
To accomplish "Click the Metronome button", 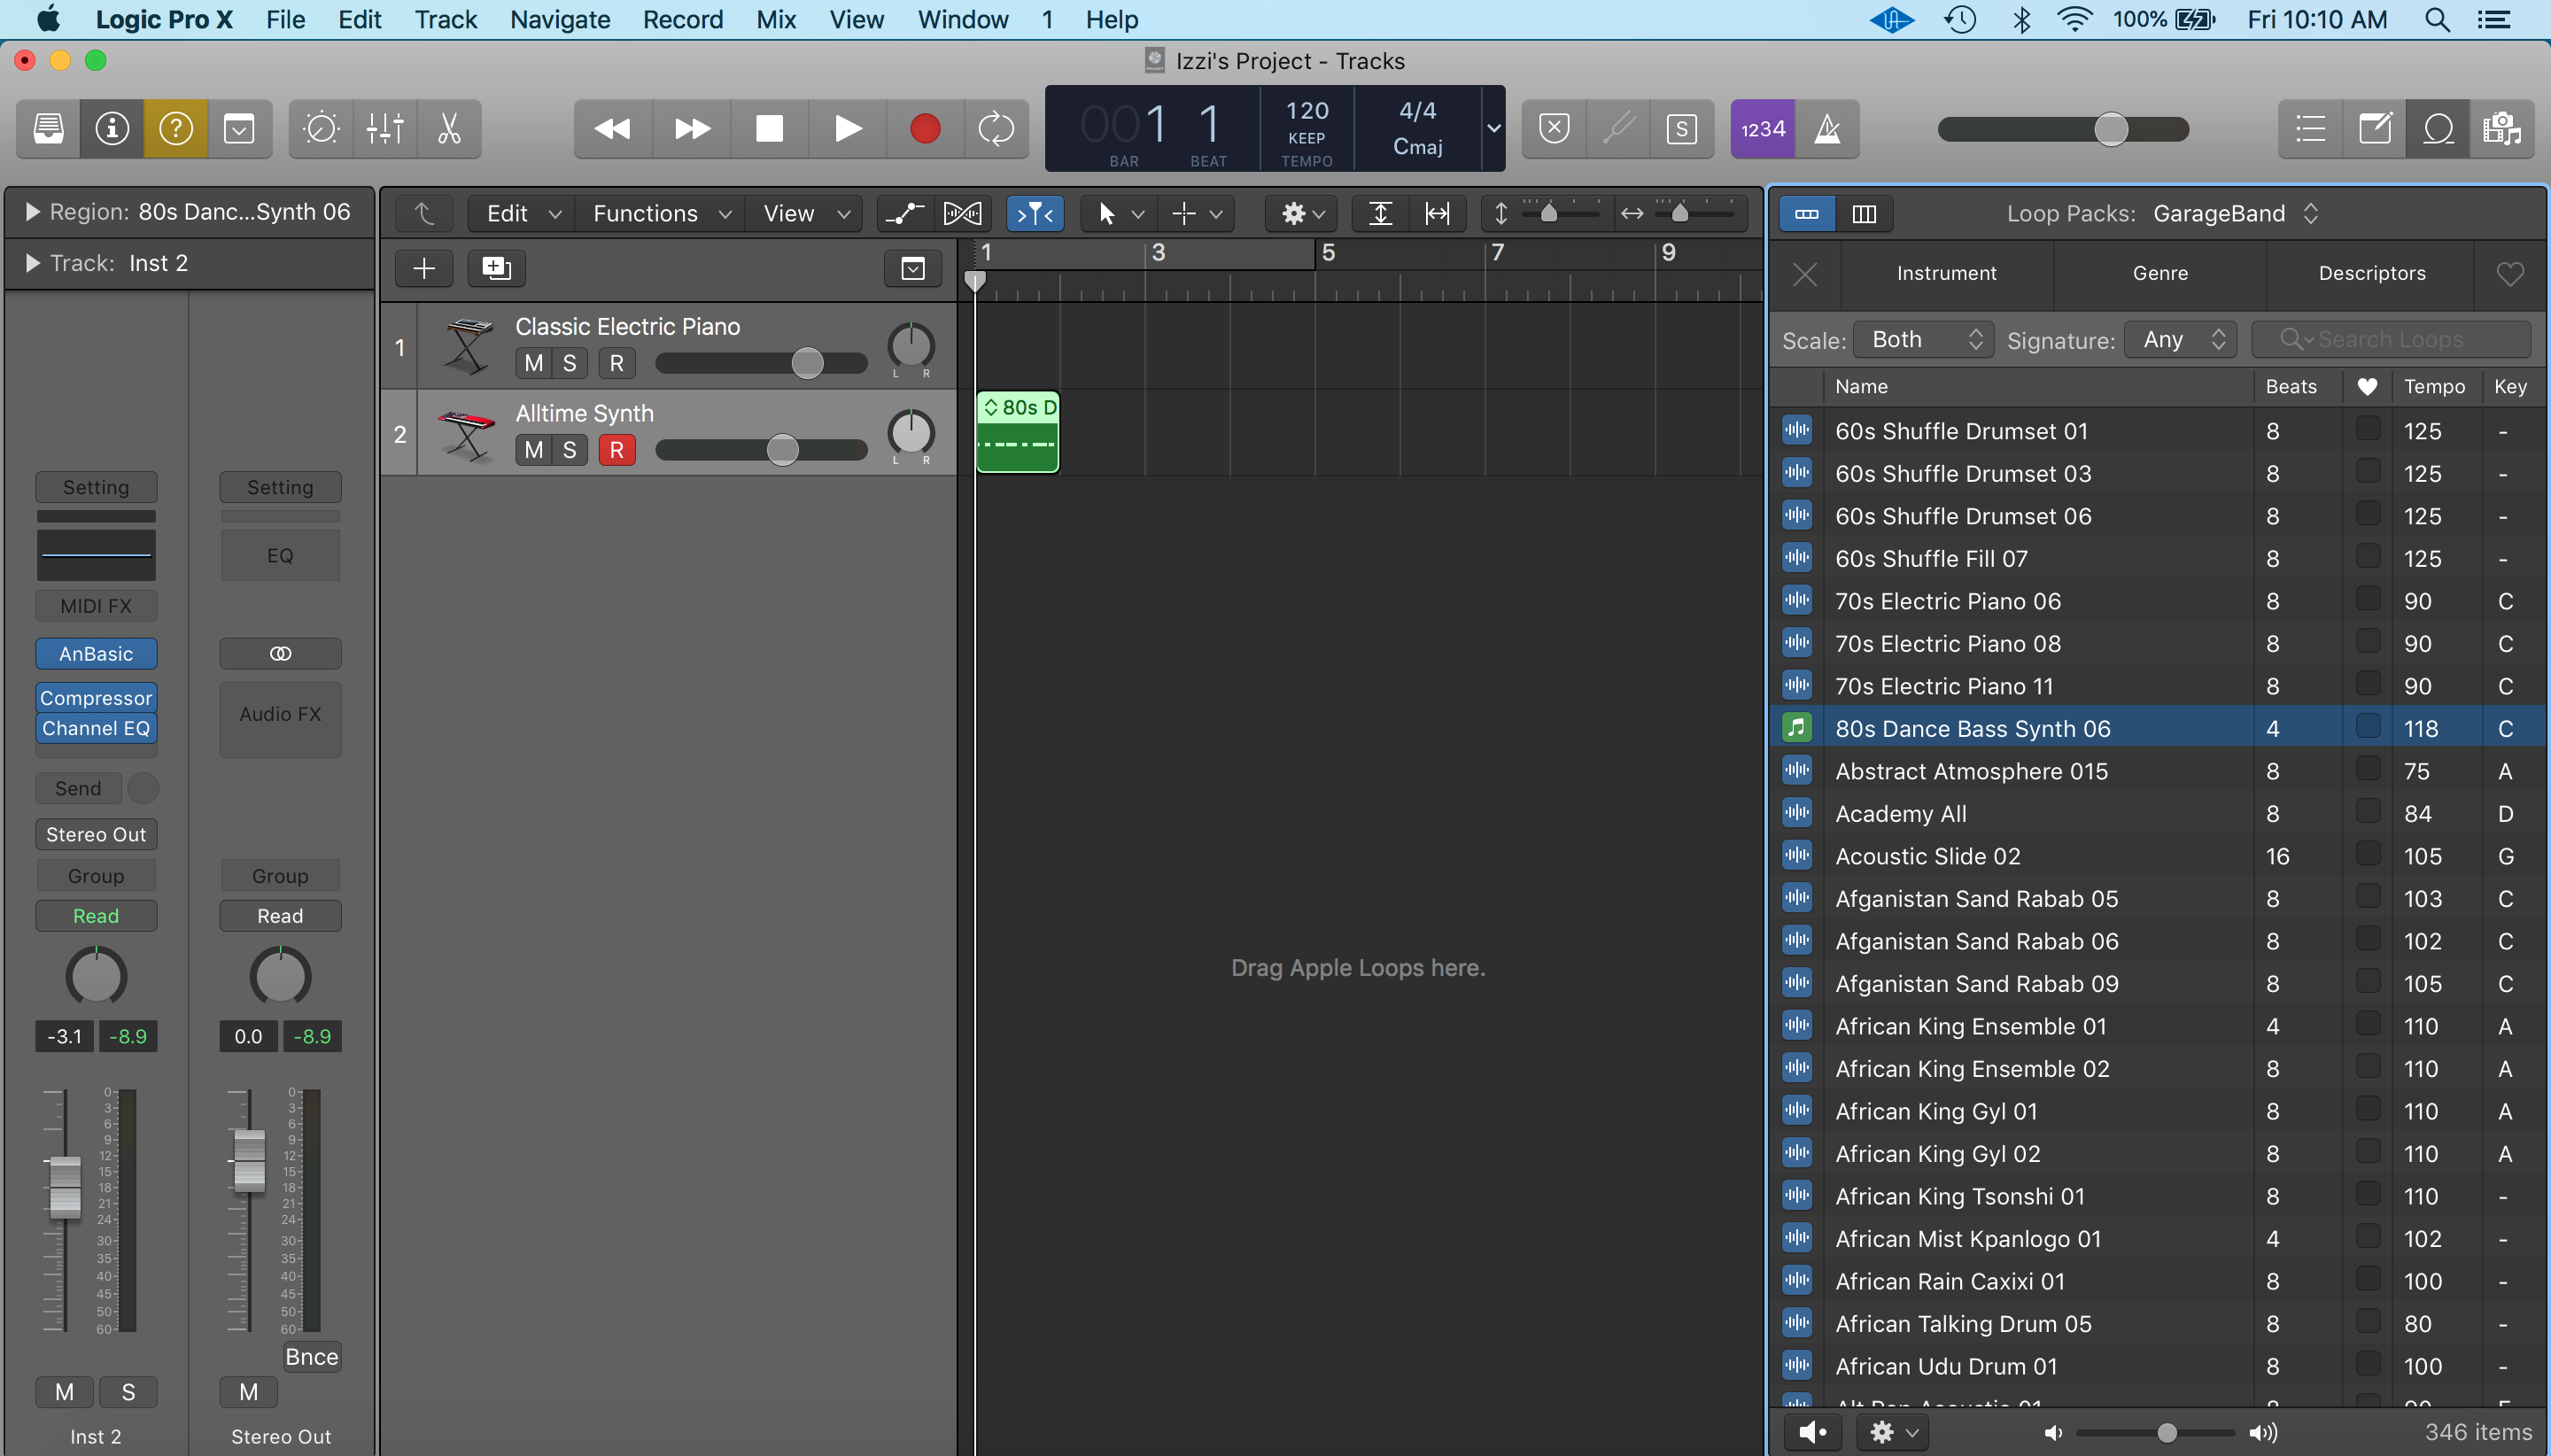I will (x=1827, y=129).
